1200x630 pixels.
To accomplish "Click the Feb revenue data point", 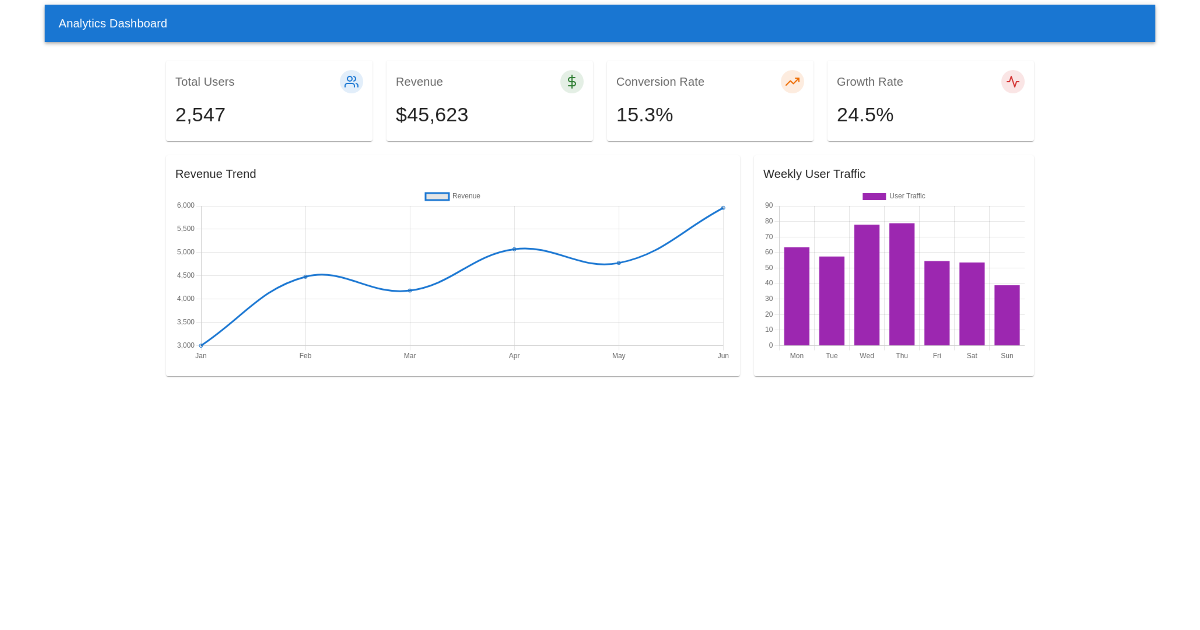I will (x=305, y=277).
